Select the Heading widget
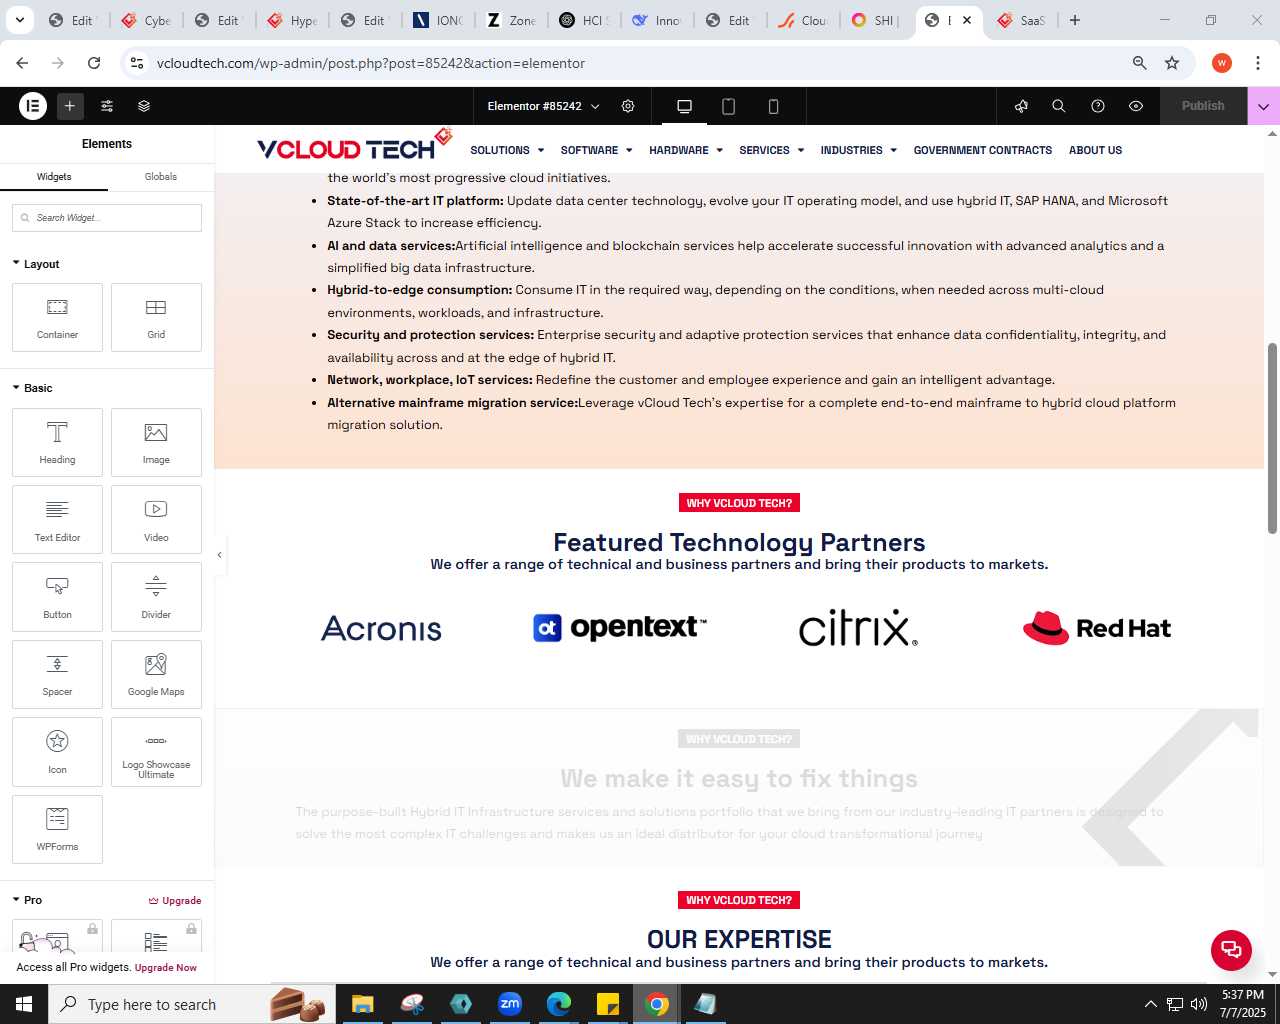This screenshot has height=1024, width=1280. click(57, 442)
